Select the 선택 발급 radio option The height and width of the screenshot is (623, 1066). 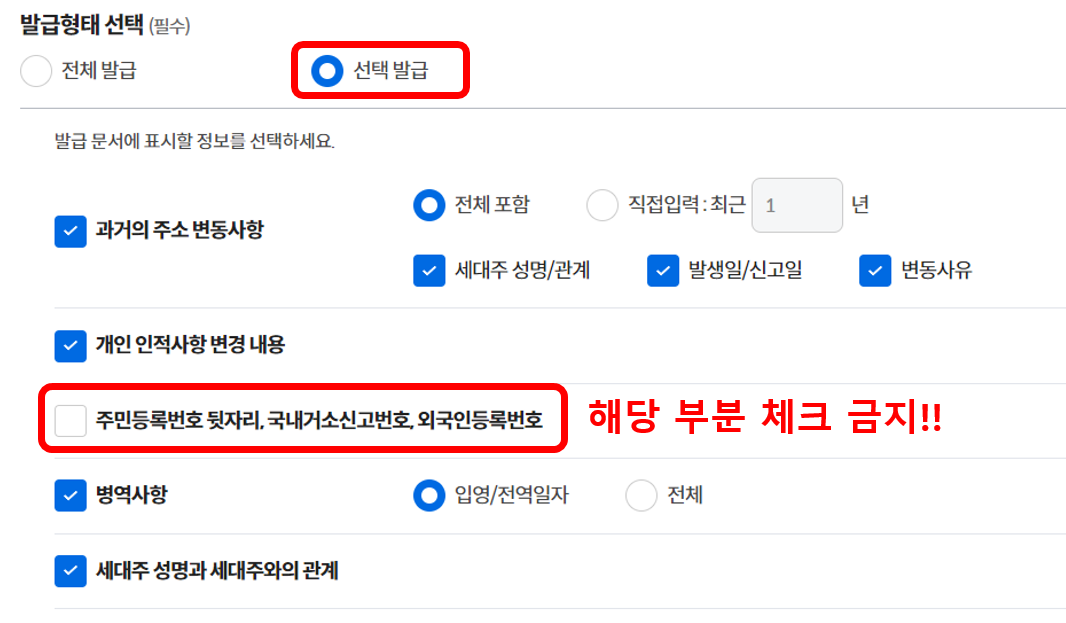[327, 71]
